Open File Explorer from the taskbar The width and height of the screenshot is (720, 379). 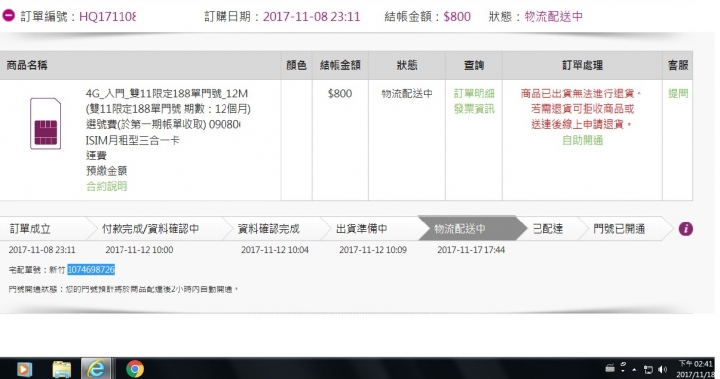62,369
